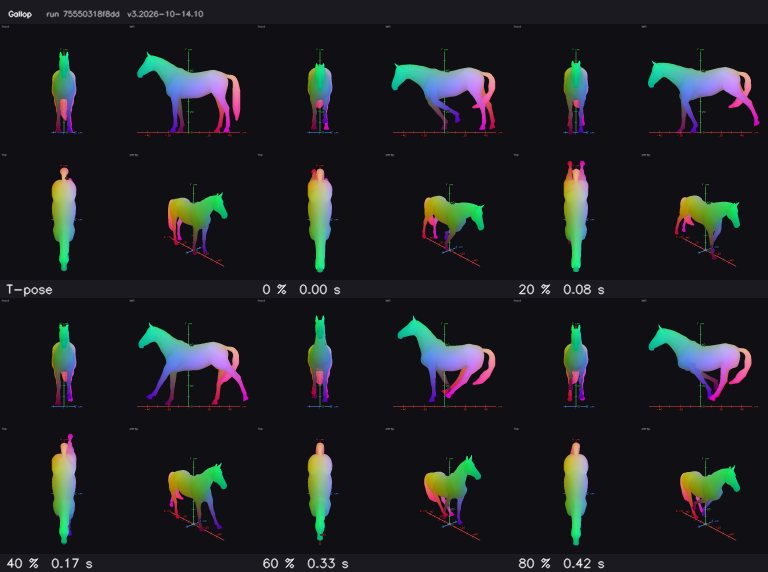Viewport: 768px width, 572px height.
Task: Select the 20 % frame top-down view horse
Action: point(576,216)
